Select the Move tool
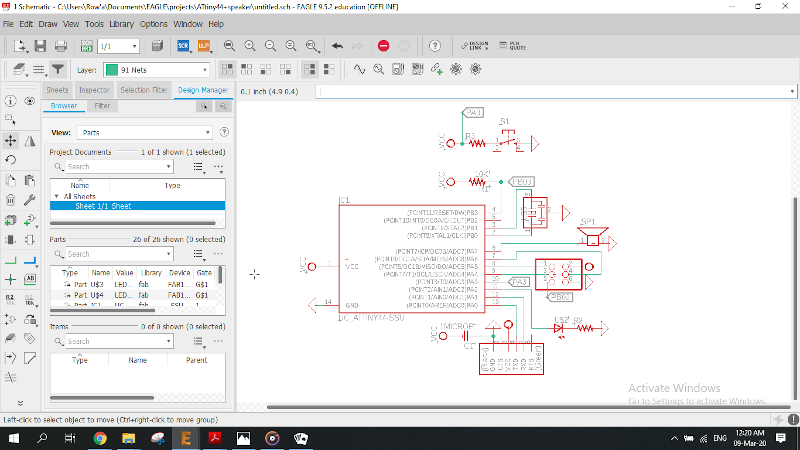The image size is (800, 450). [10, 141]
